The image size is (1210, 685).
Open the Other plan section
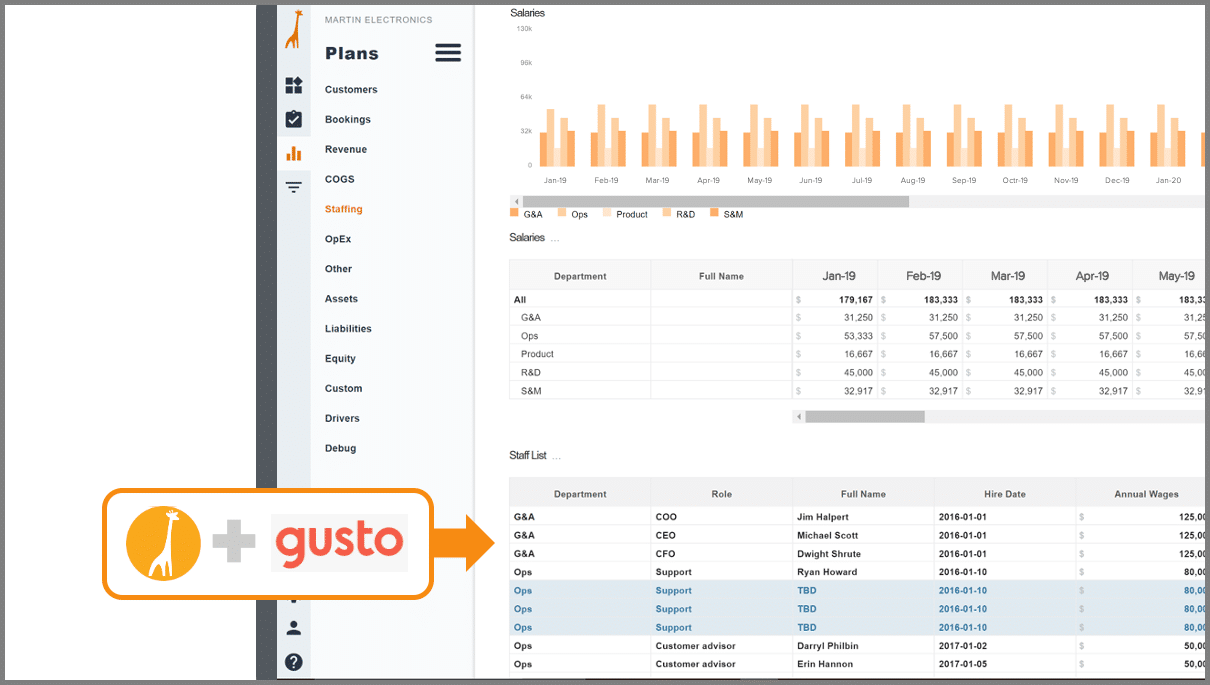pos(339,269)
